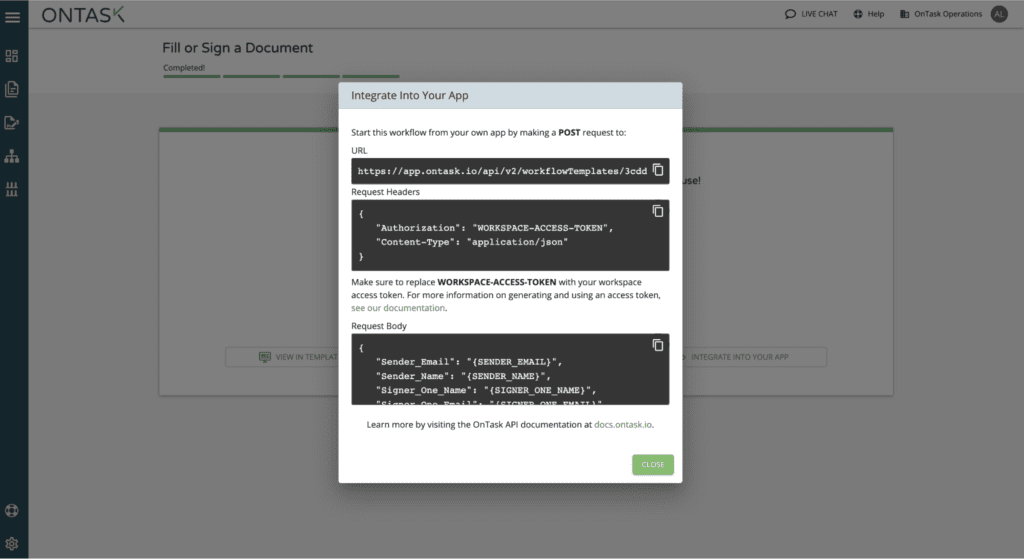Viewport: 1024px width, 559px height.
Task: Close the Integrate Into Your App dialog
Action: coord(652,464)
